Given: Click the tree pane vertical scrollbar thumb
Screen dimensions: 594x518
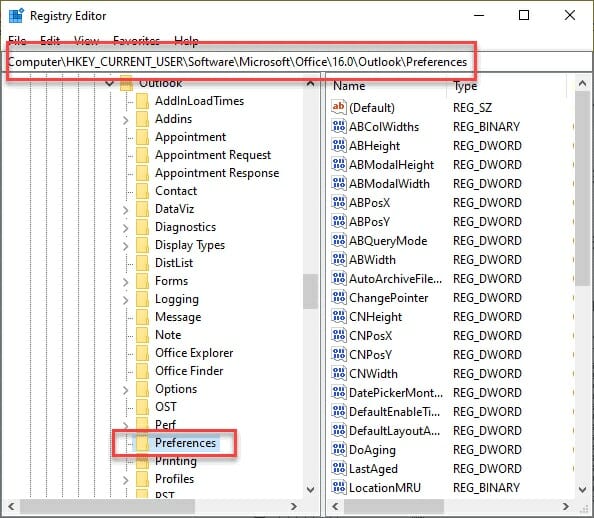Looking at the screenshot, I should pos(311,291).
